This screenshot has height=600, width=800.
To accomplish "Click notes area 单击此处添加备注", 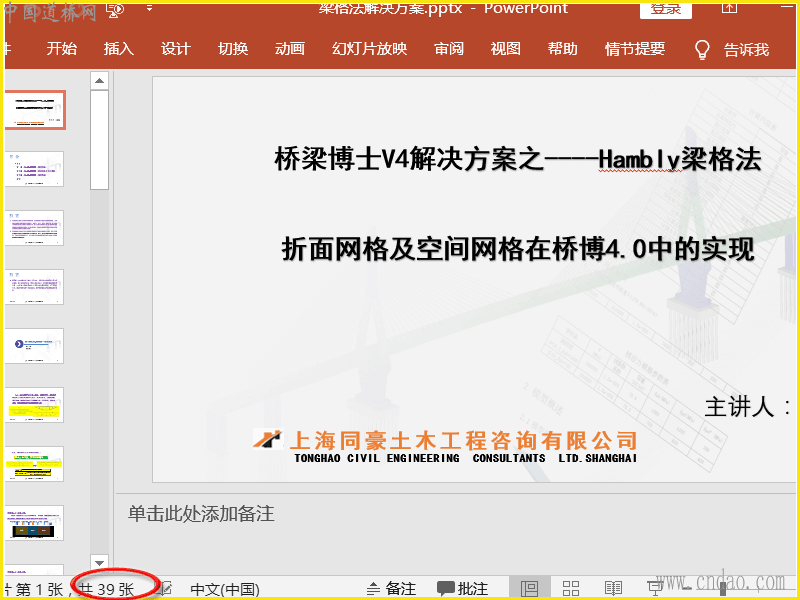I will [x=201, y=514].
